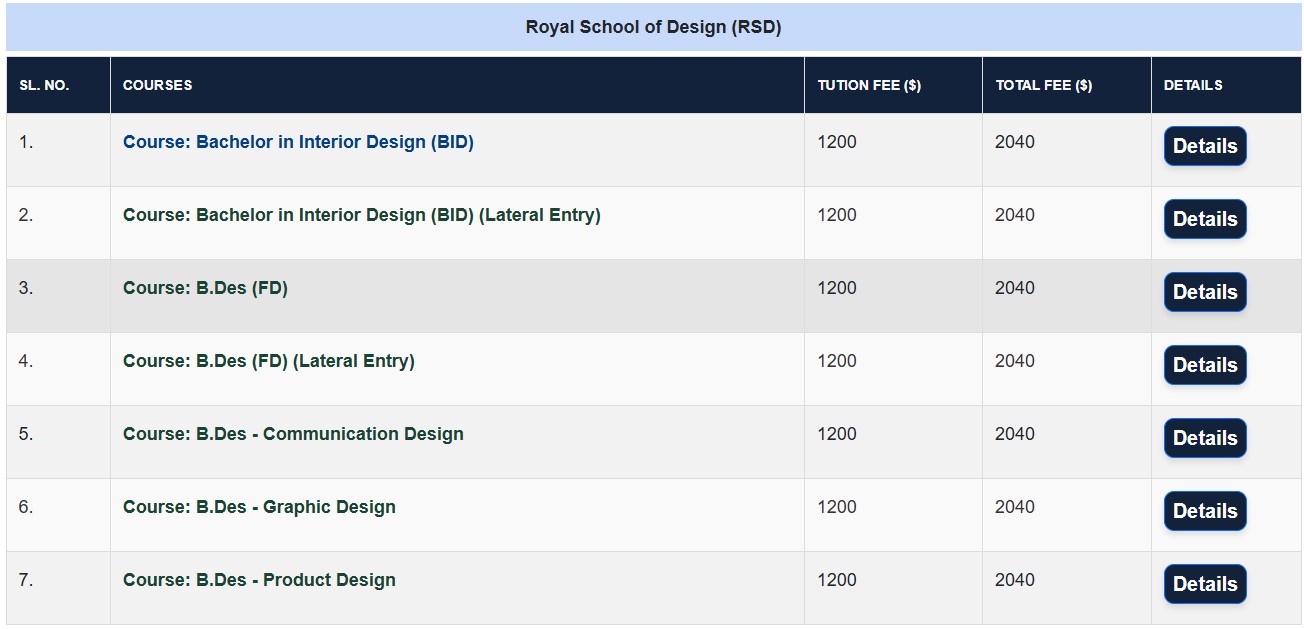Click tuition fee 1200 for Communication Design
Image resolution: width=1304 pixels, height=629 pixels.
pos(837,434)
